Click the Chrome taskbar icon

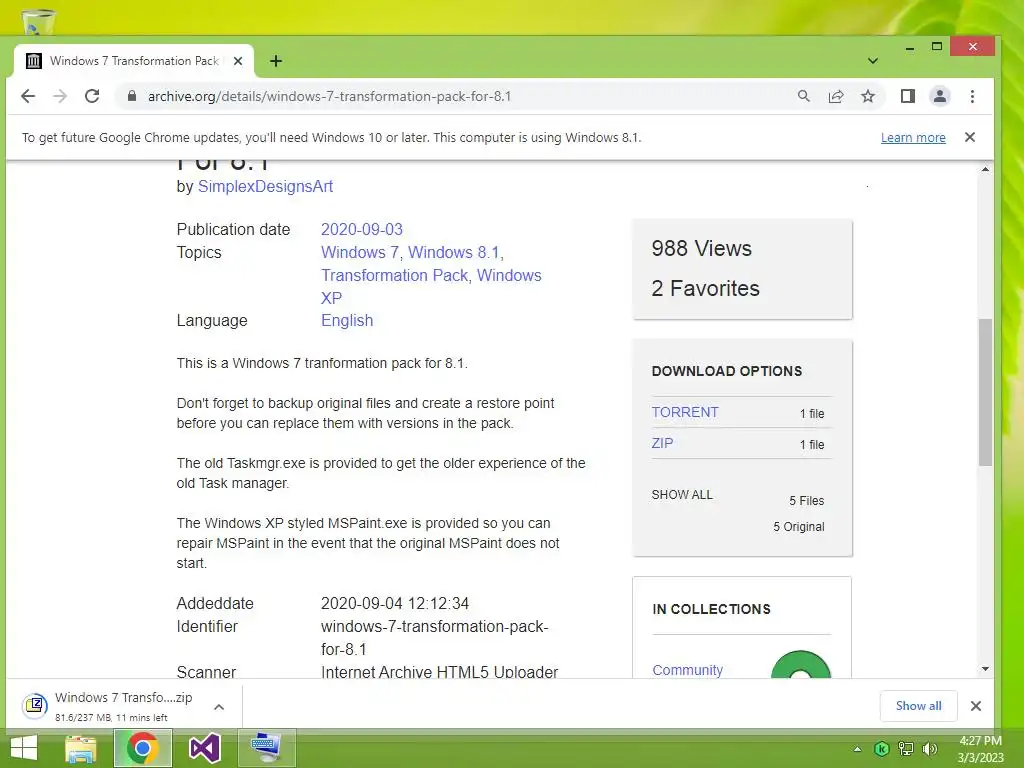[143, 748]
